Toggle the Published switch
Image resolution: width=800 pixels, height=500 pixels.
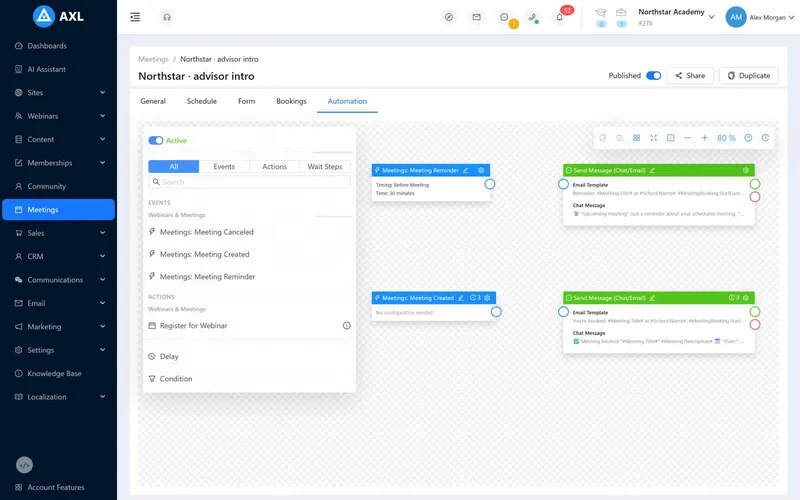pos(653,76)
